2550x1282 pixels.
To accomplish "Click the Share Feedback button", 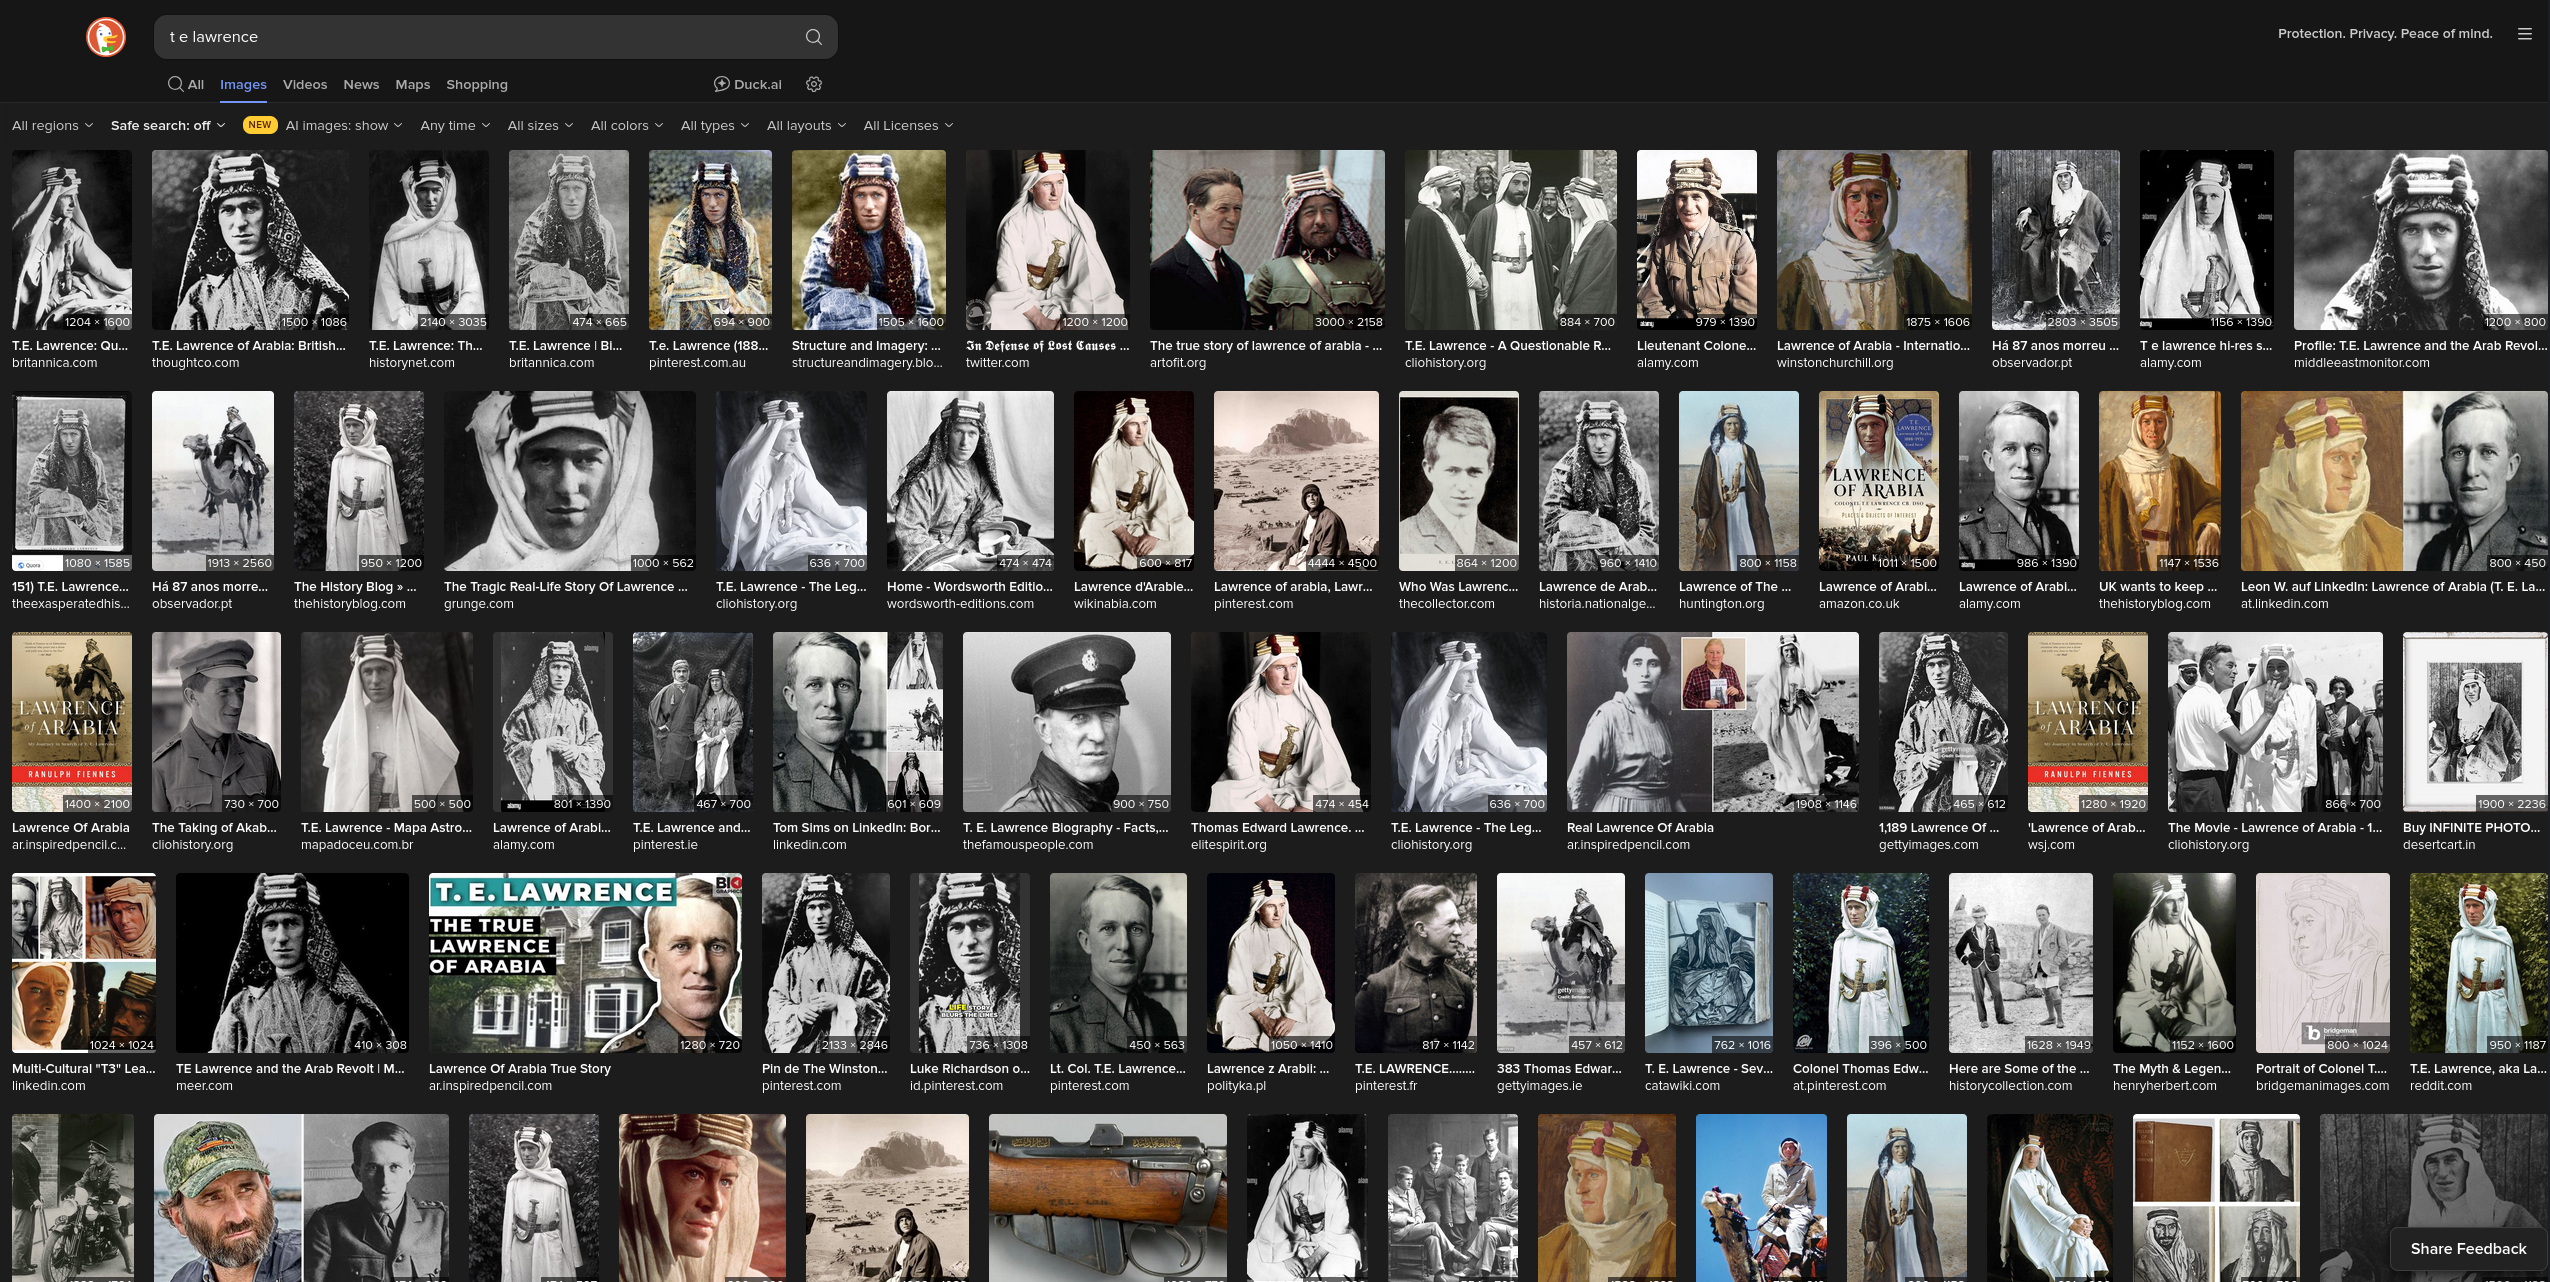I will (x=2467, y=1248).
